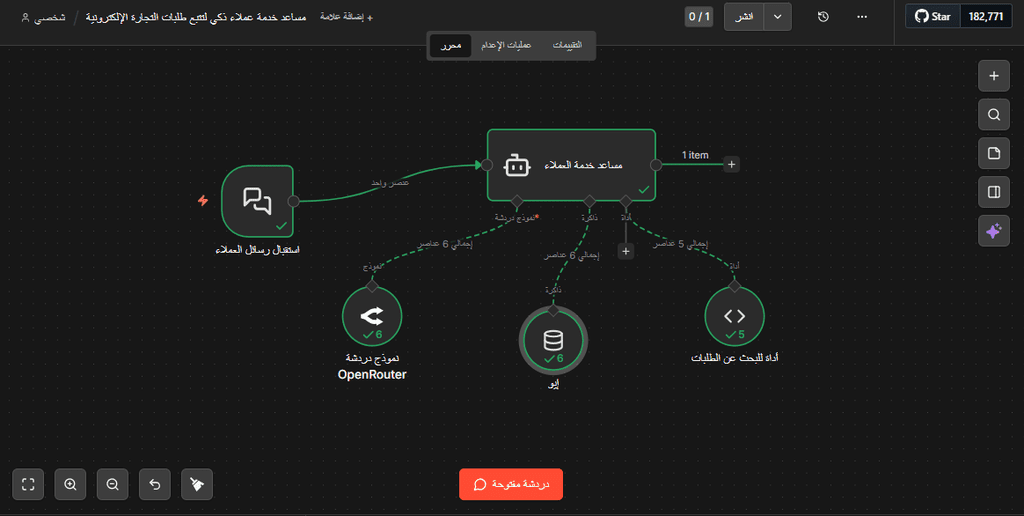Switch to the عمليات الإعدام tab
Image resolution: width=1024 pixels, height=516 pixels.
click(505, 46)
